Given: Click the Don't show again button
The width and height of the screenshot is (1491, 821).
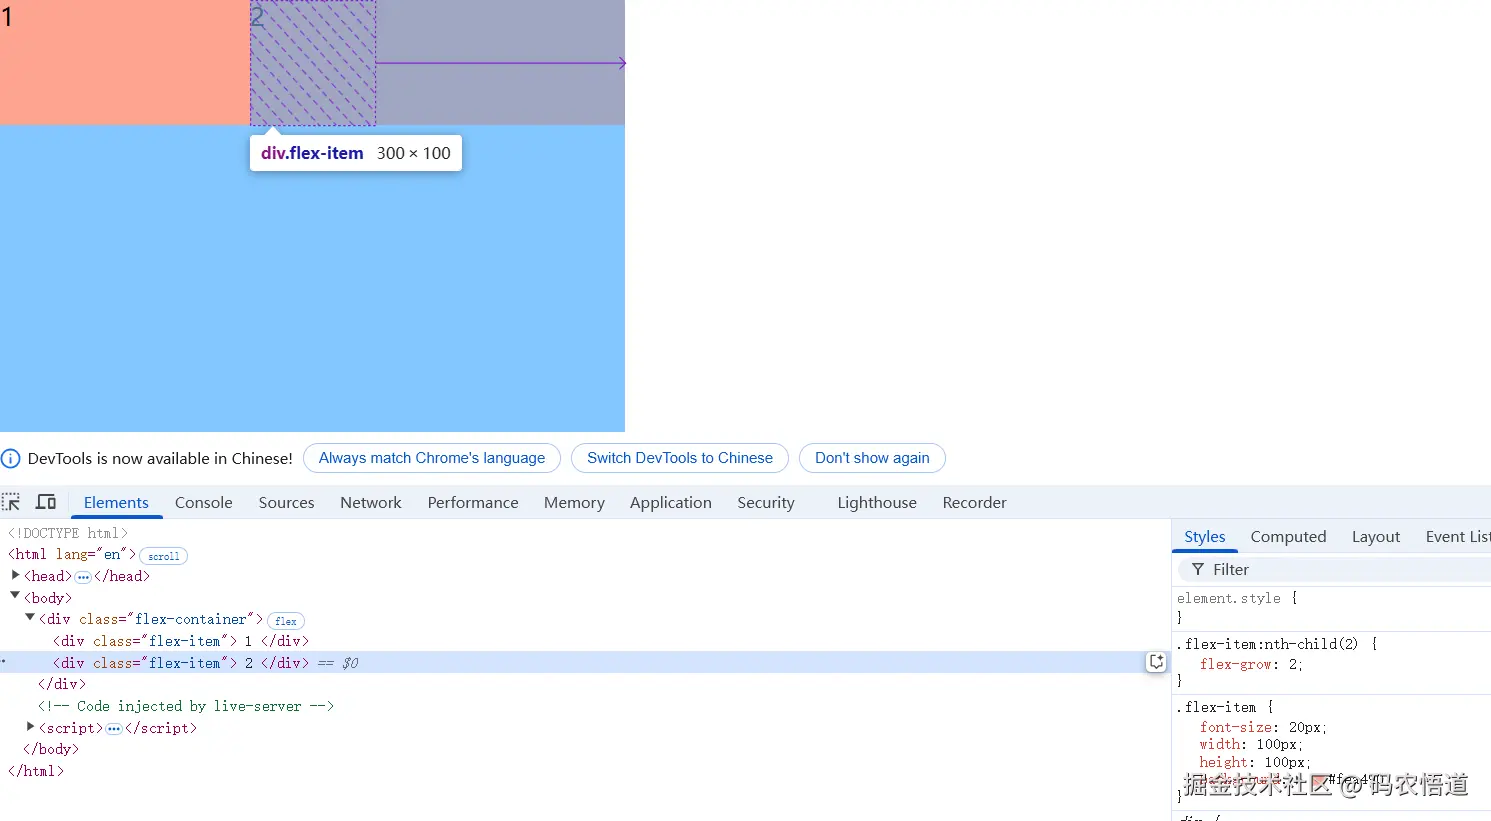Looking at the screenshot, I should [x=872, y=458].
